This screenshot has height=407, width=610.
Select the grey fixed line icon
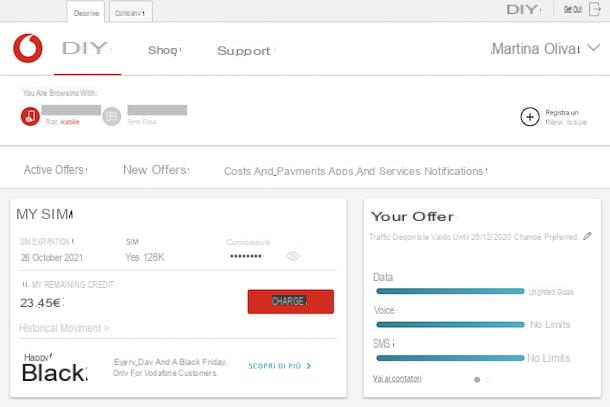coord(112,116)
